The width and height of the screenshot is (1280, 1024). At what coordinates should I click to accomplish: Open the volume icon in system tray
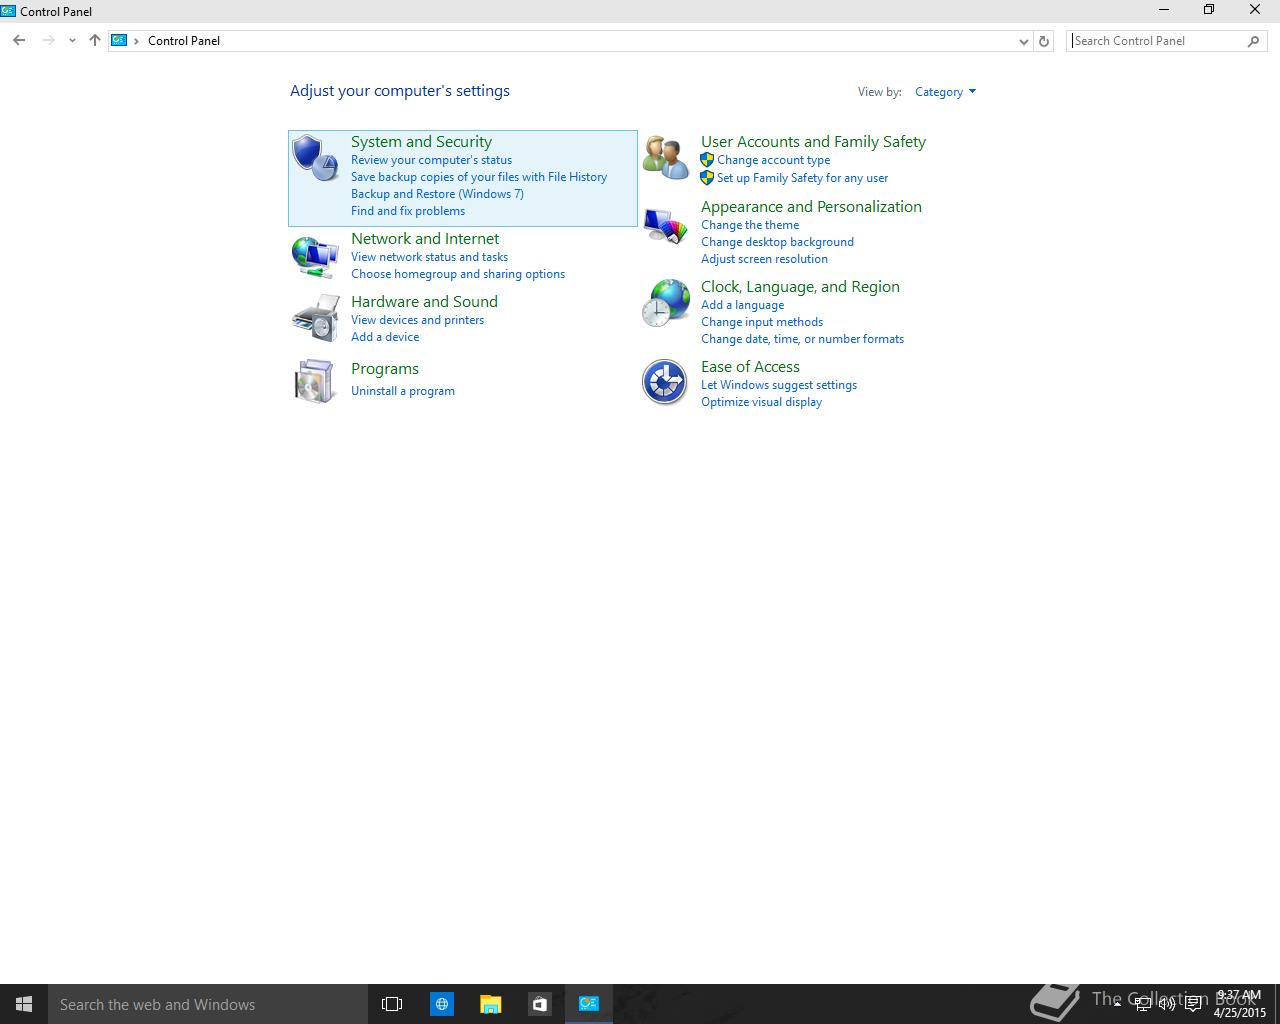1167,1004
